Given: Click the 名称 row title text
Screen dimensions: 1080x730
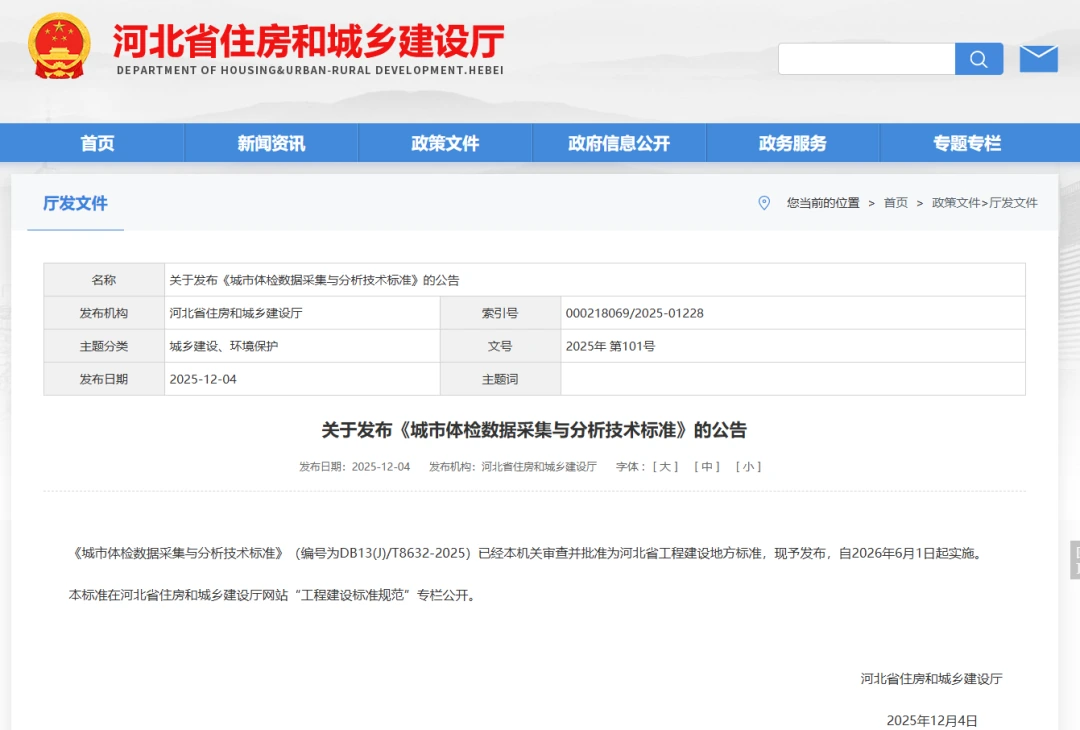Looking at the screenshot, I should [x=314, y=280].
